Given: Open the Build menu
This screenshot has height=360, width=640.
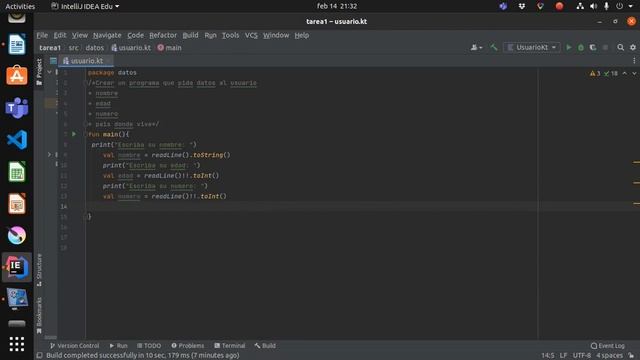Looking at the screenshot, I should [190, 35].
